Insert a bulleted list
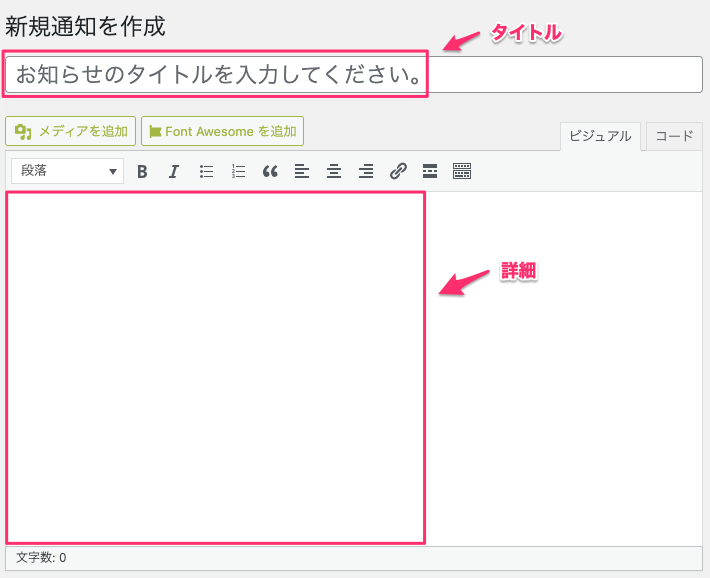This screenshot has height=578, width=710. pos(206,171)
